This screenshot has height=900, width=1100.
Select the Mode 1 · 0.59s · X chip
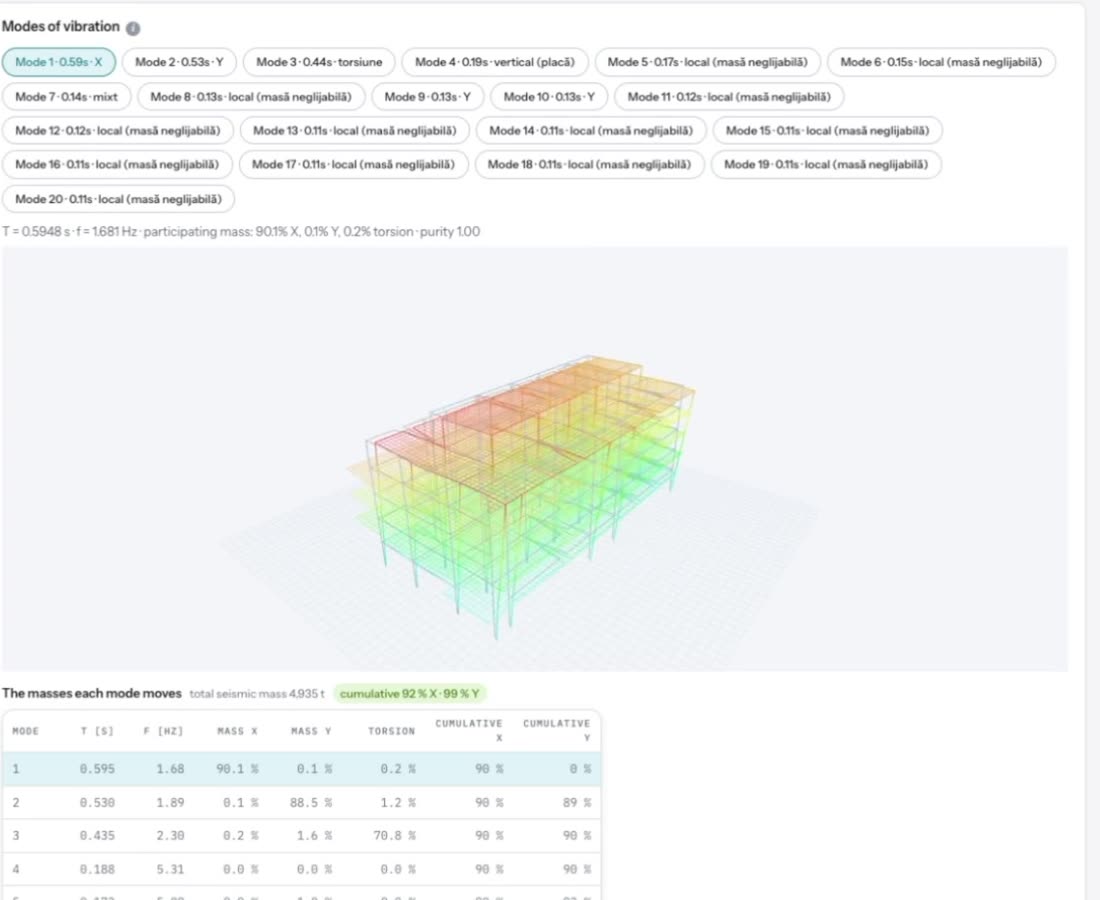59,62
